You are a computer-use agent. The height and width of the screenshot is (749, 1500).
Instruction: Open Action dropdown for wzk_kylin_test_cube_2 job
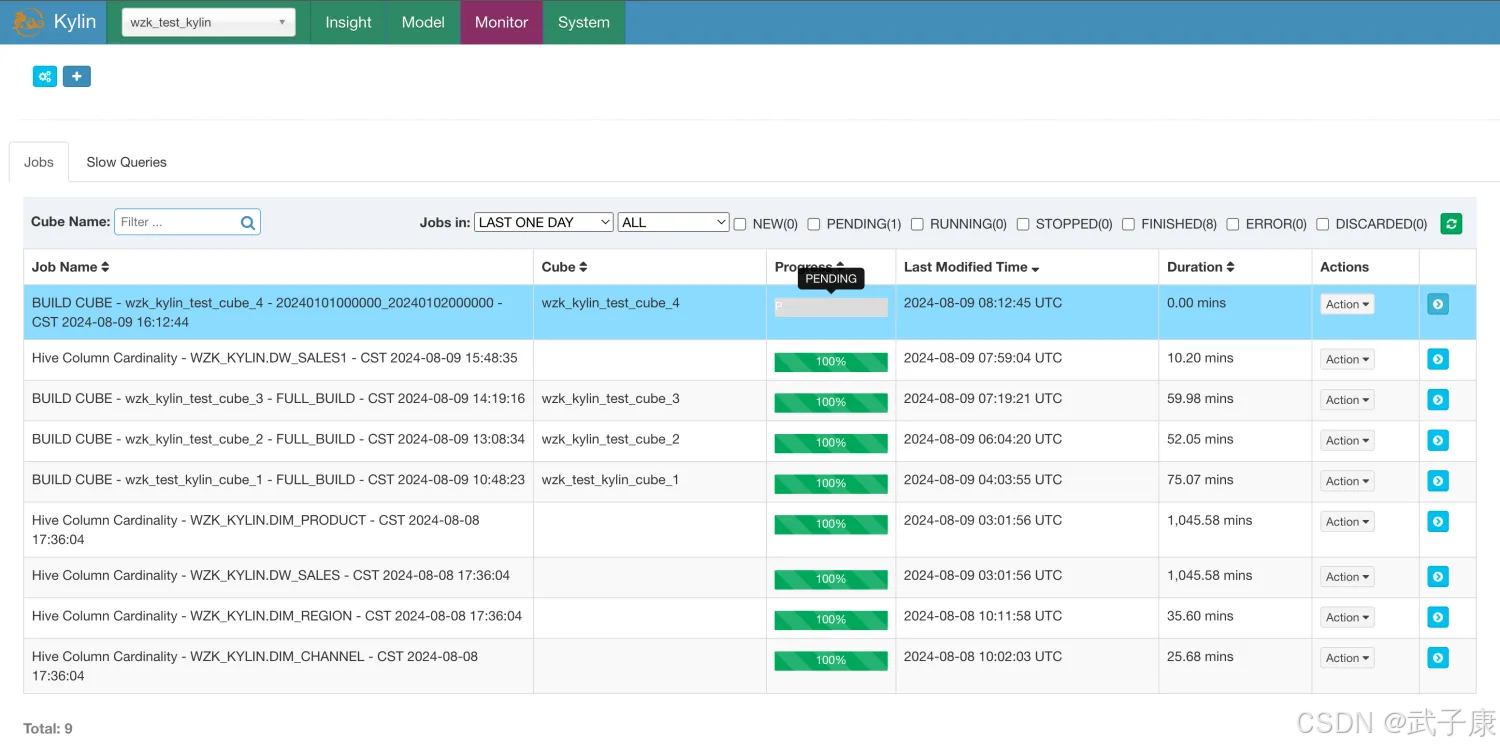(1347, 441)
